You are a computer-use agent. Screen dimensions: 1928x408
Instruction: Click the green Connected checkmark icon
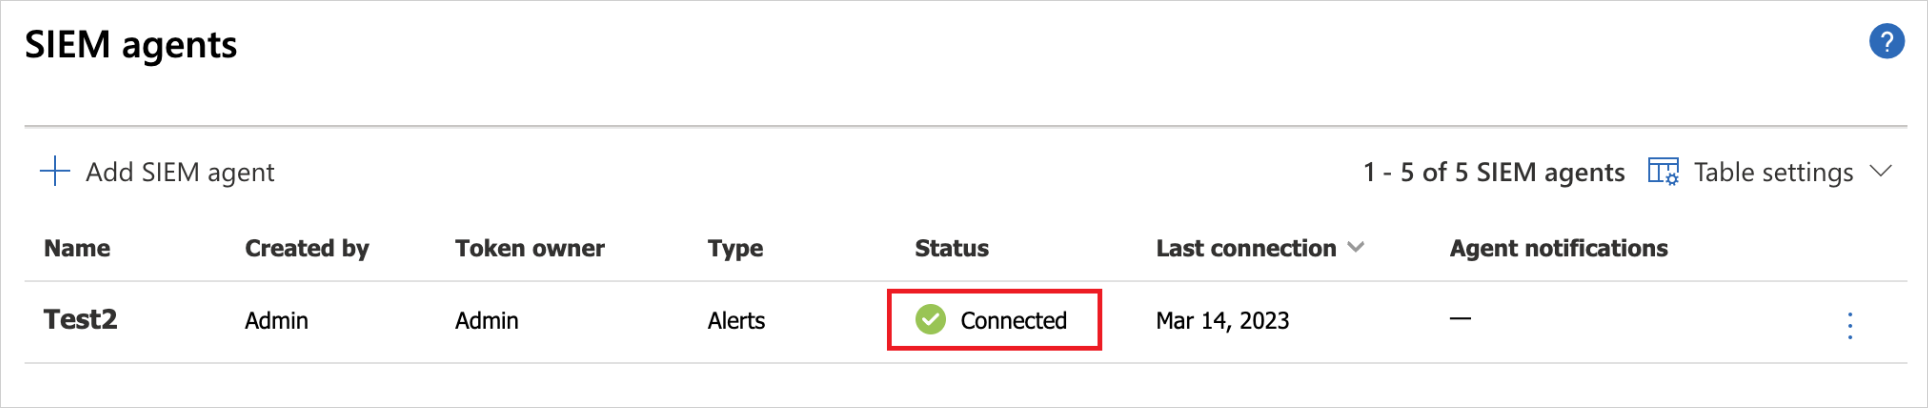[x=930, y=320]
